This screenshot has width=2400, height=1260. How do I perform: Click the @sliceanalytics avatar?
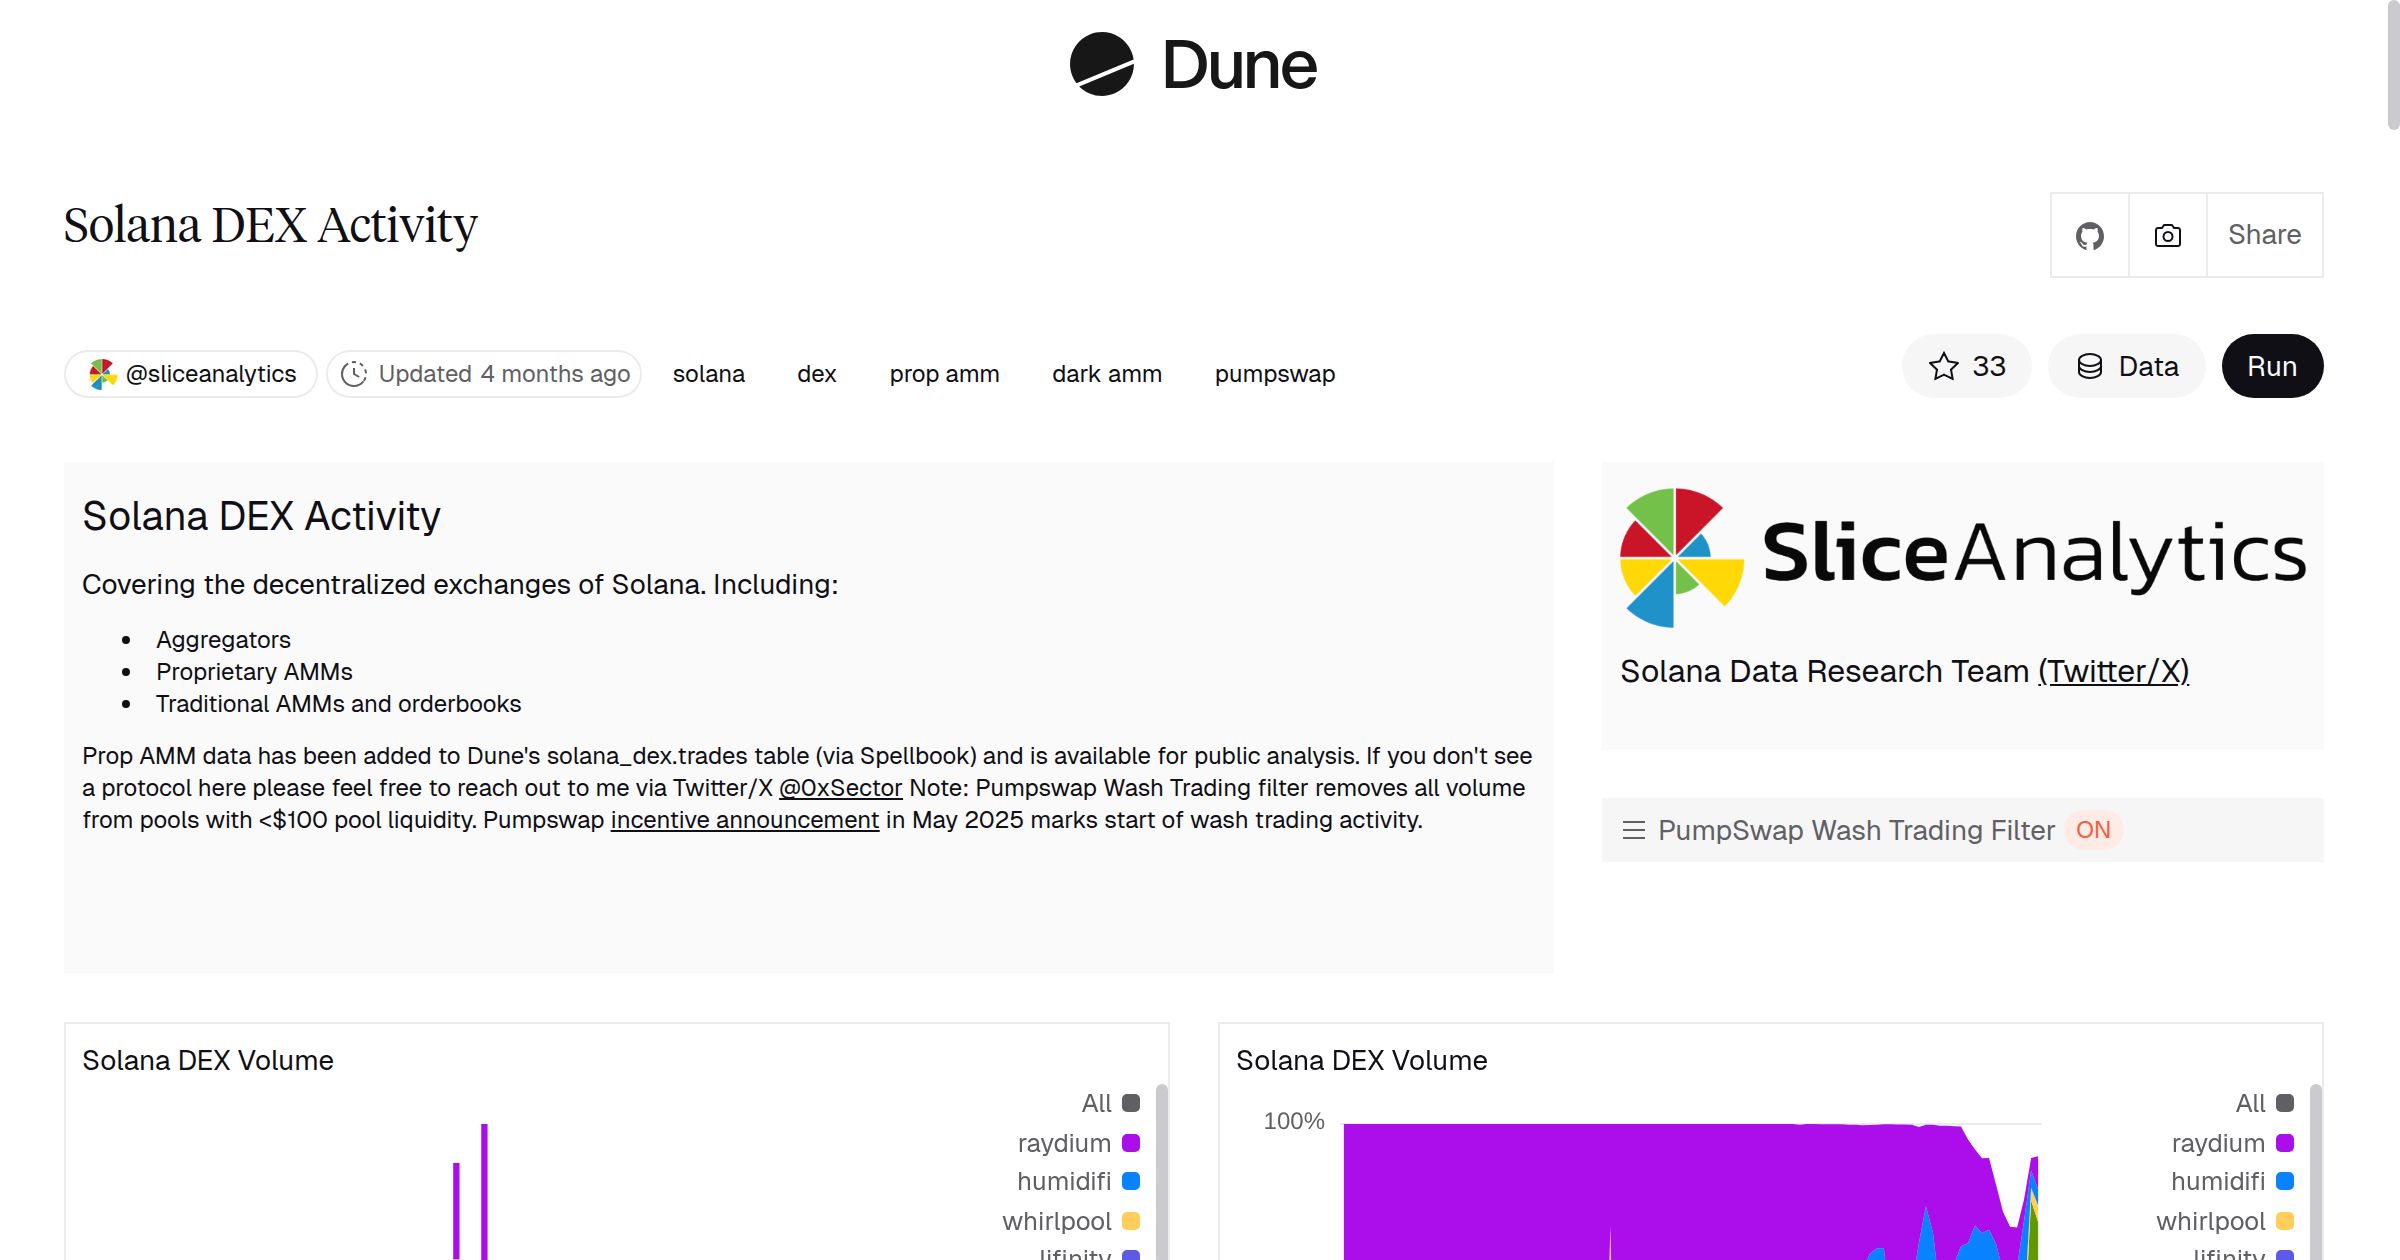pyautogui.click(x=100, y=372)
